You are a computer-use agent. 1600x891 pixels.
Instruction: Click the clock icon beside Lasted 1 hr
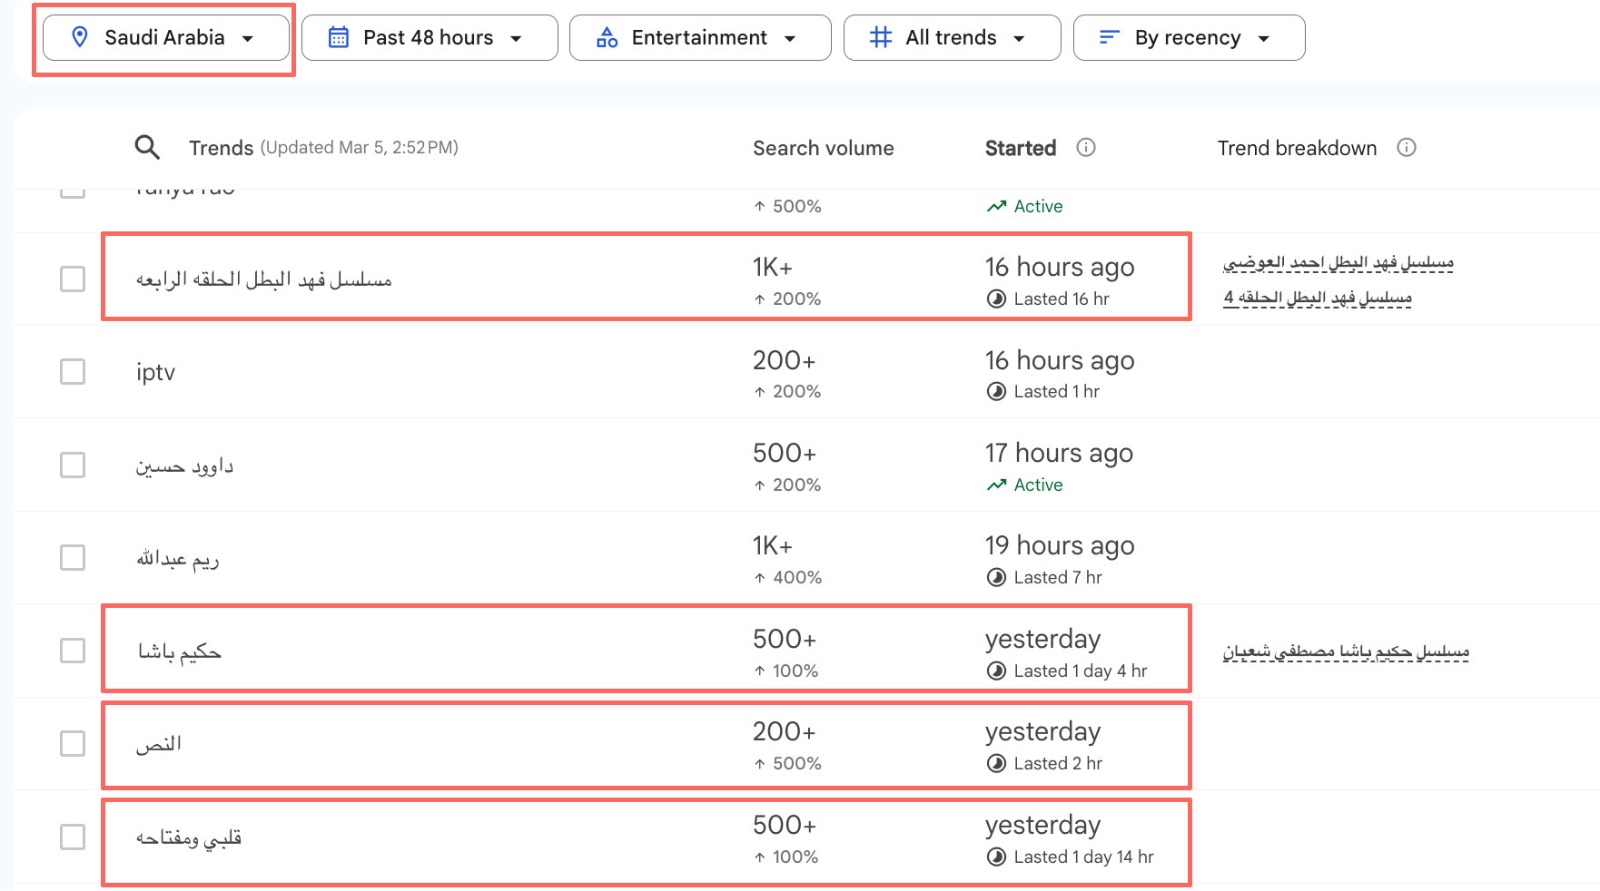coord(996,392)
